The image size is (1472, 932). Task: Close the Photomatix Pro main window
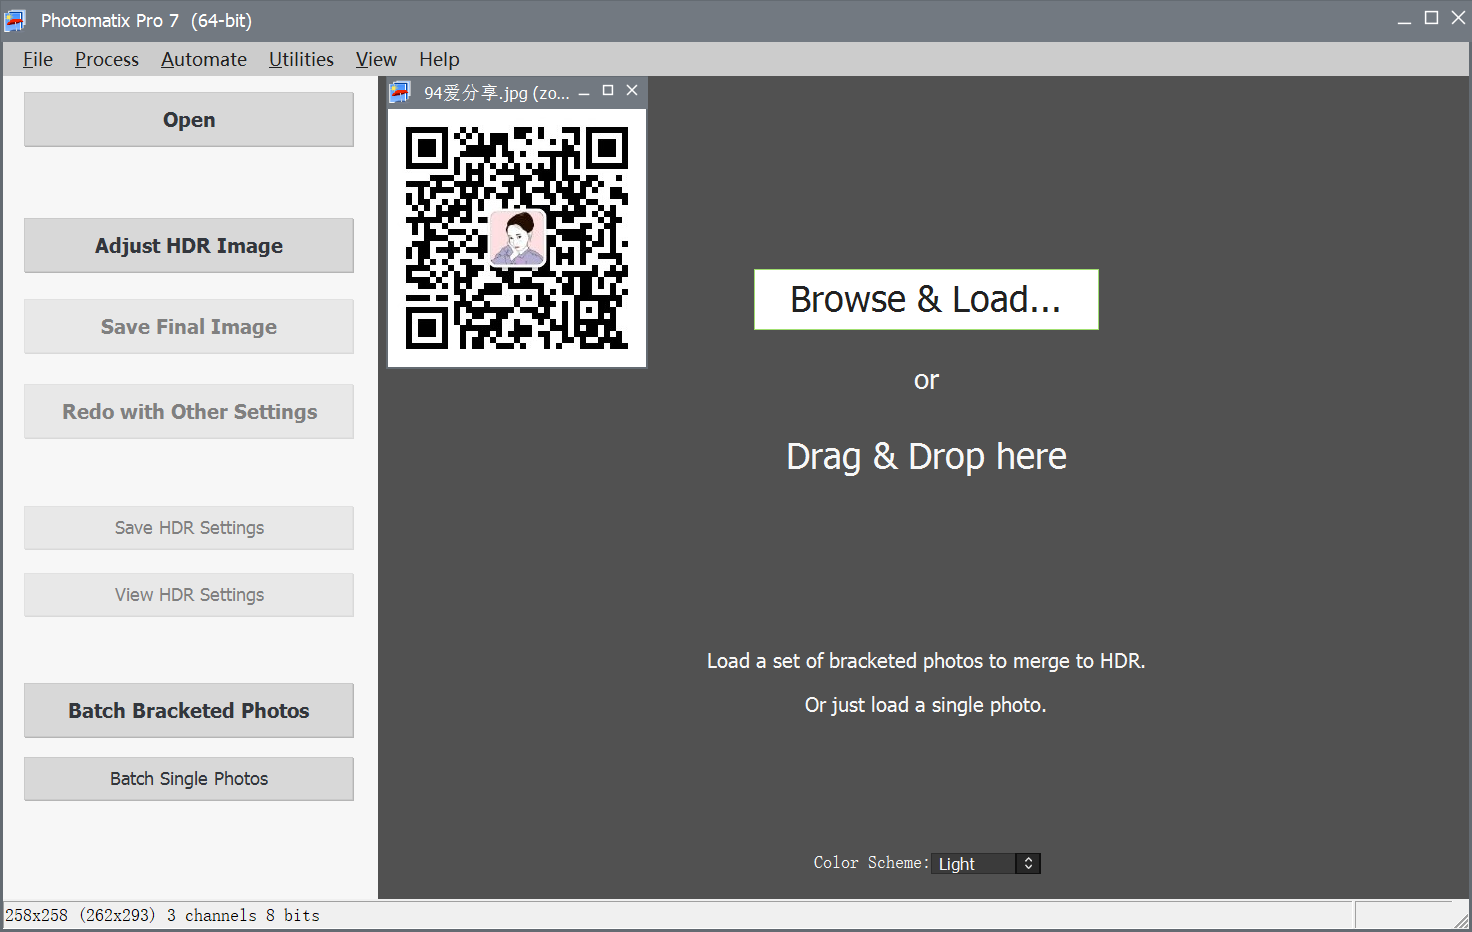tap(1459, 18)
